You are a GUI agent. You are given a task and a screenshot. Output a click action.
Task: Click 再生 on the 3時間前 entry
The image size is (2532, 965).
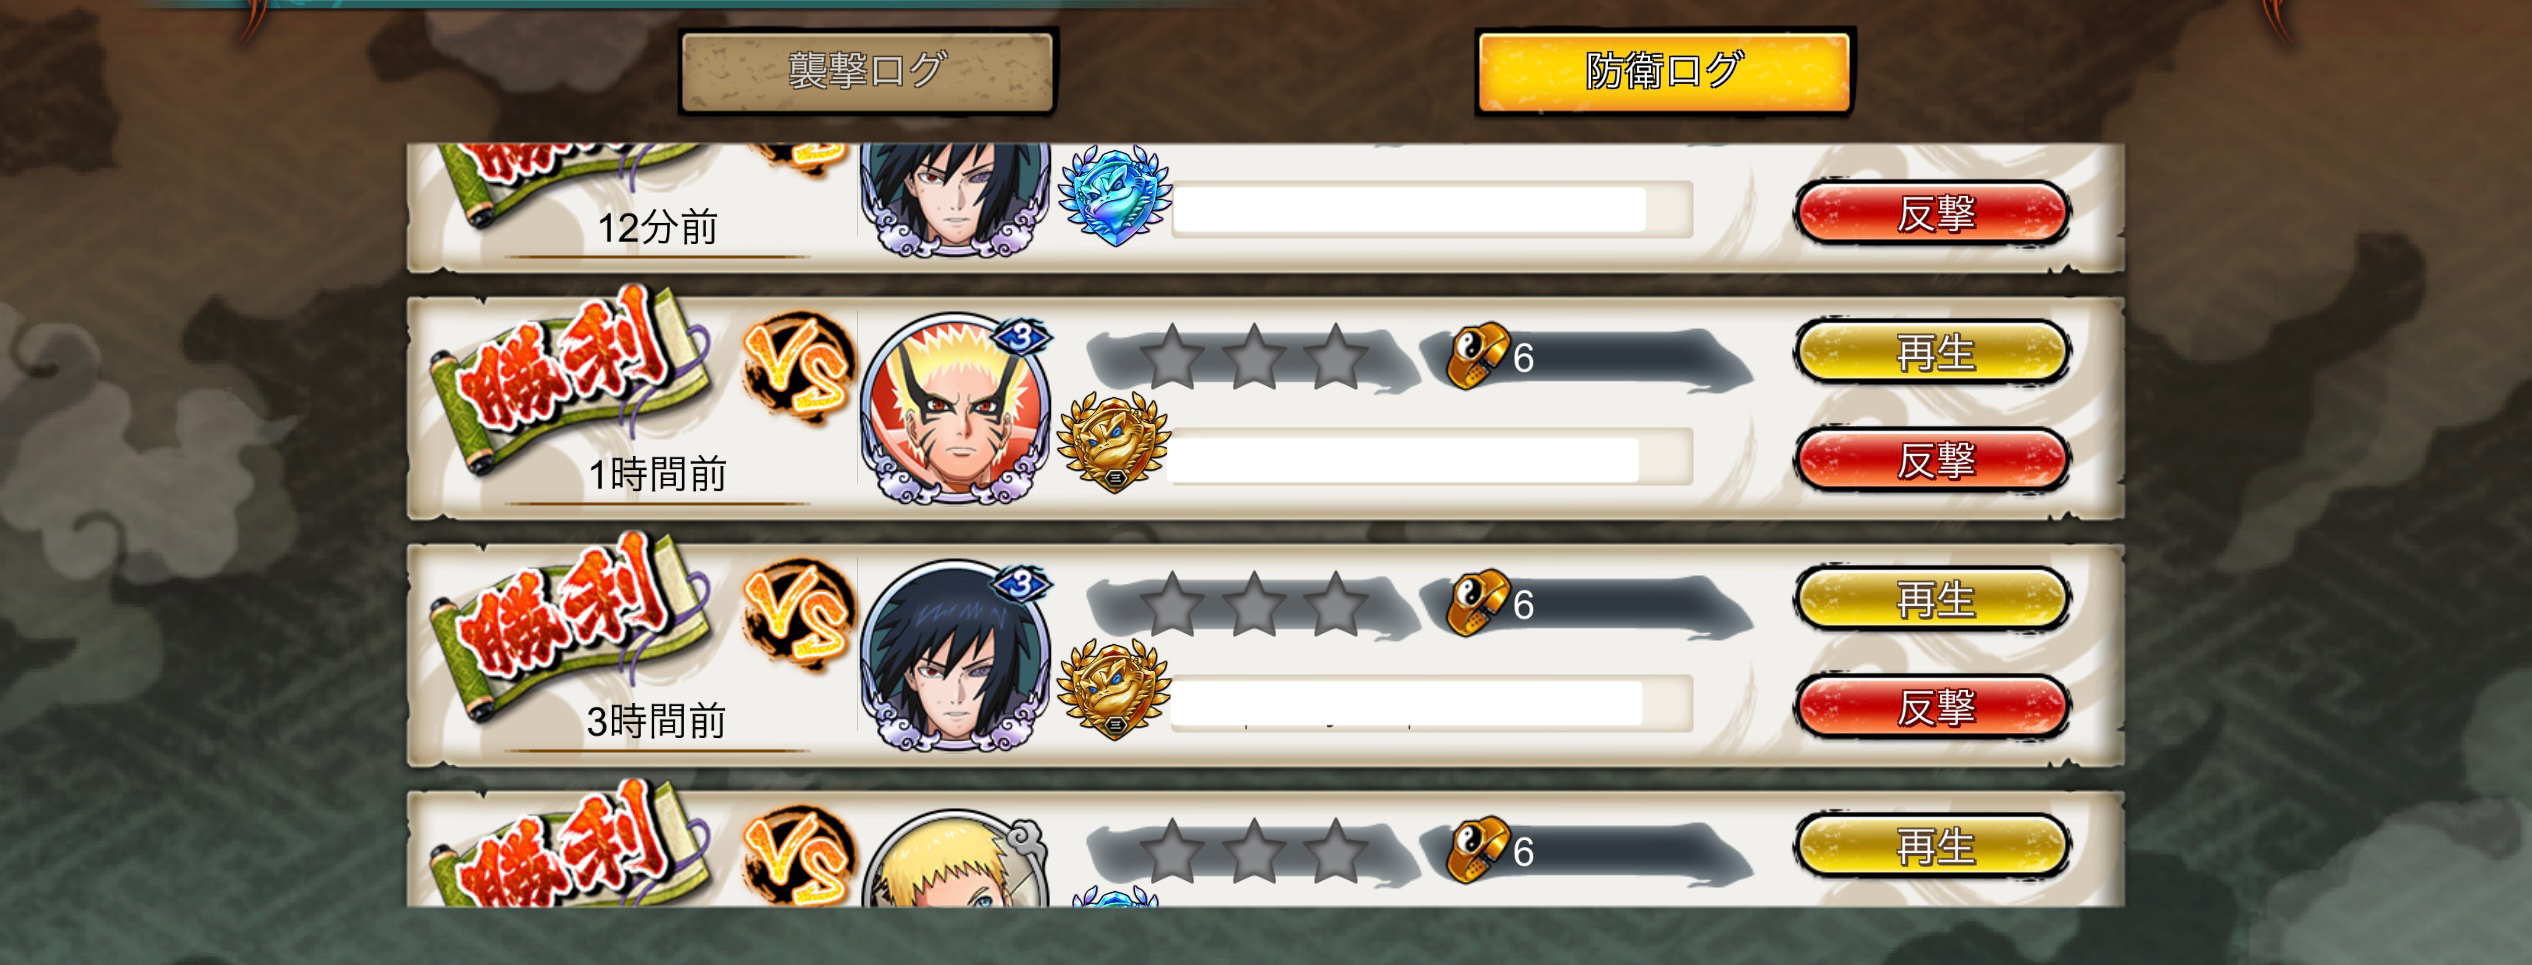coord(1932,599)
